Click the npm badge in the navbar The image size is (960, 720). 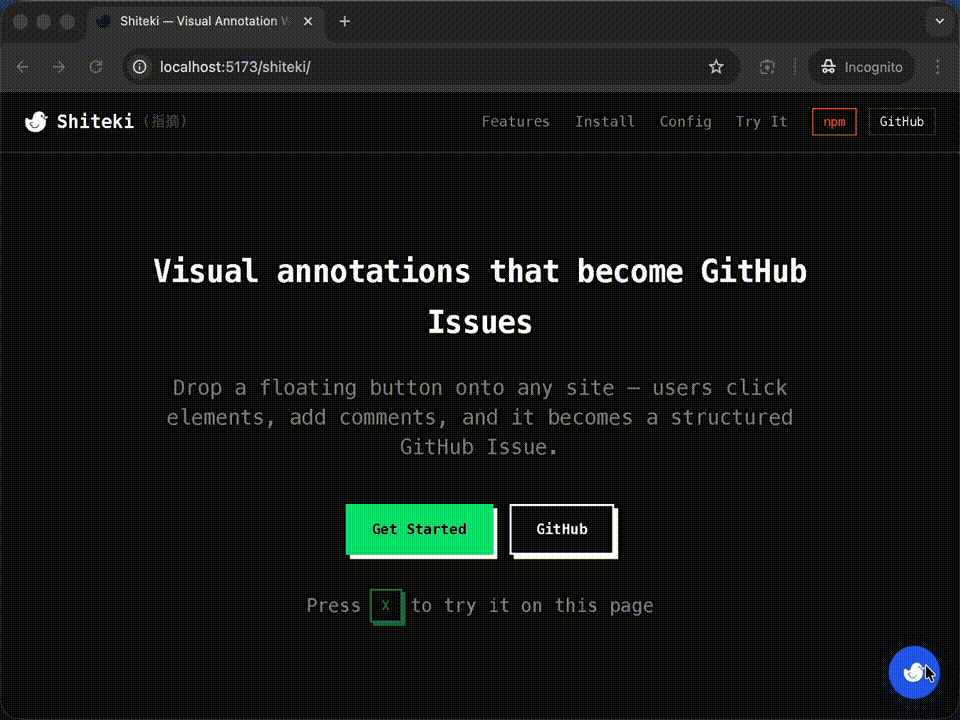tap(834, 121)
